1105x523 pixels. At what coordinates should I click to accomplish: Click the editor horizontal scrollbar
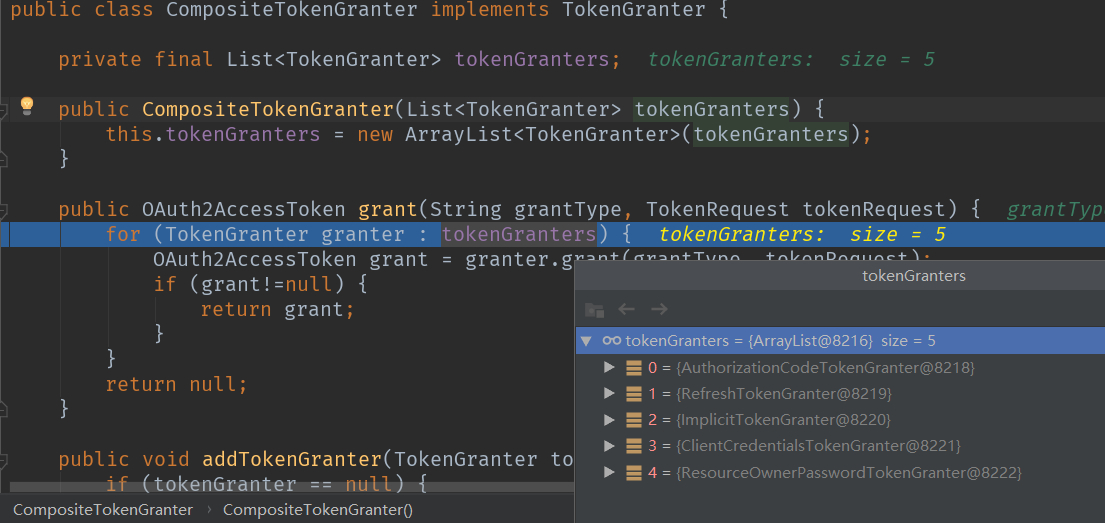pos(292,487)
